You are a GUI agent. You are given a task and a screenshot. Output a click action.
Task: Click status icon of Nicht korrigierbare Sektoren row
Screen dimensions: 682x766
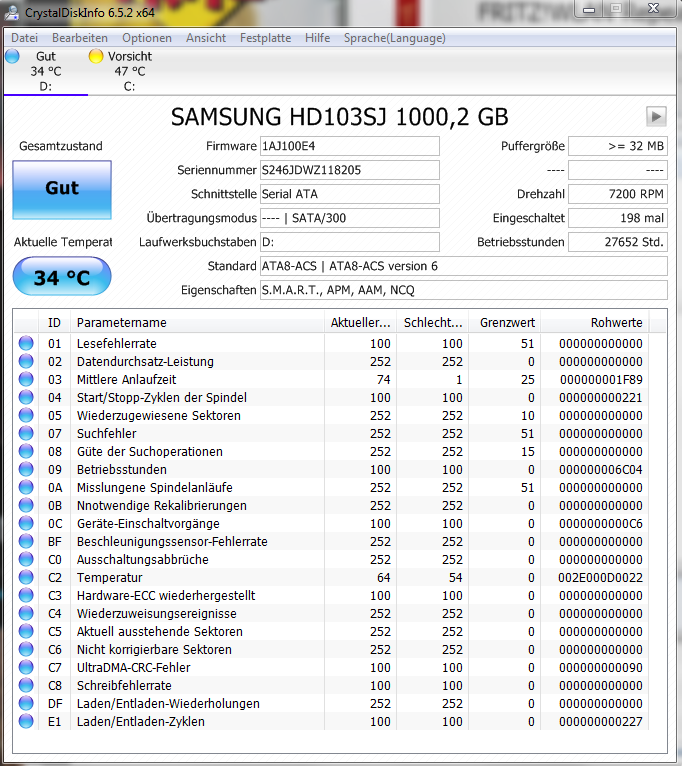26,649
